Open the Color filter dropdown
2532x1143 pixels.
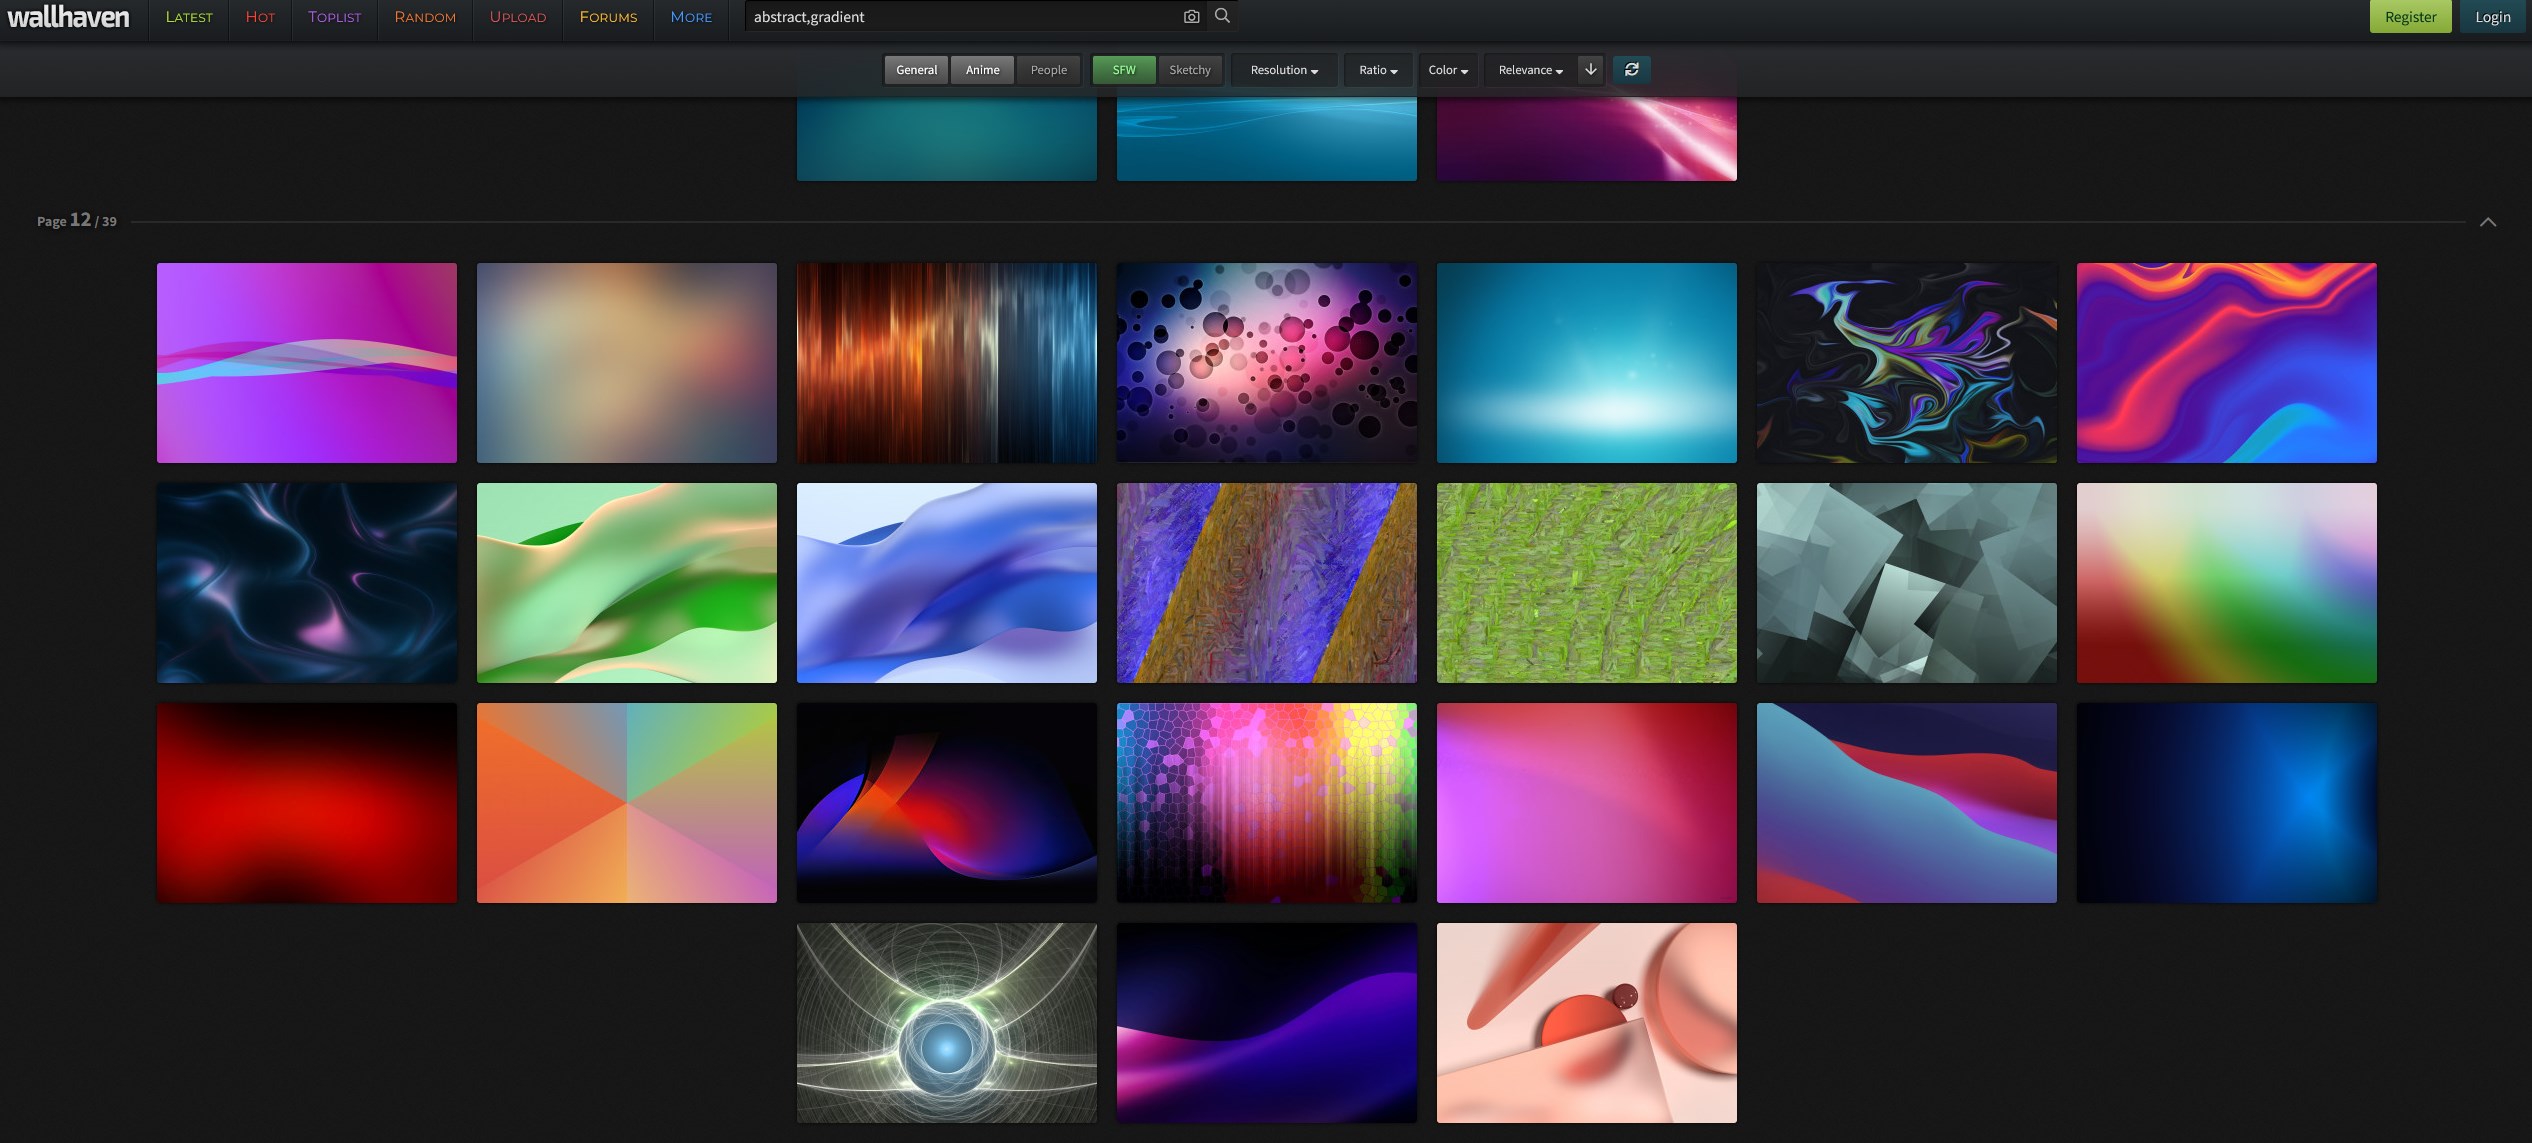pyautogui.click(x=1447, y=70)
